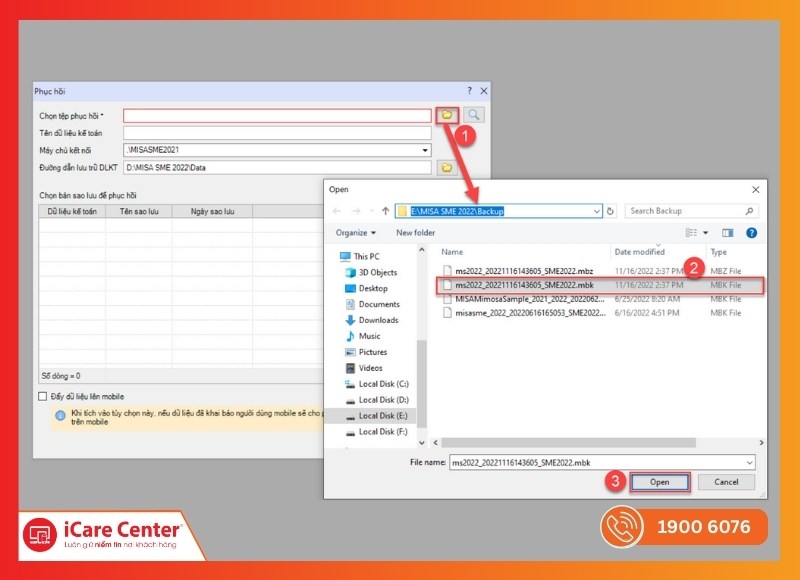Go up one folder level
Viewport: 800px width, 580px height.
(x=385, y=211)
